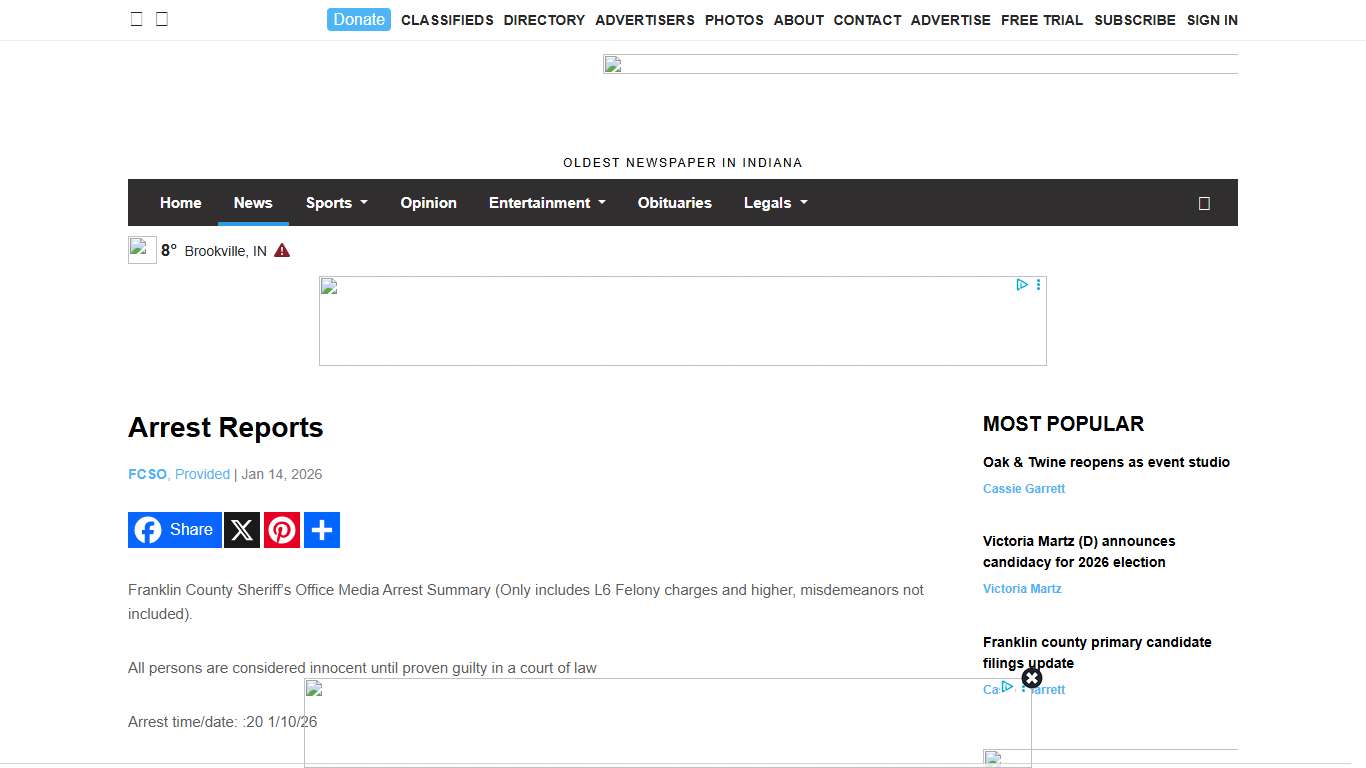Open the Sign In link
Screen dimensions: 1366x768
click(1212, 20)
